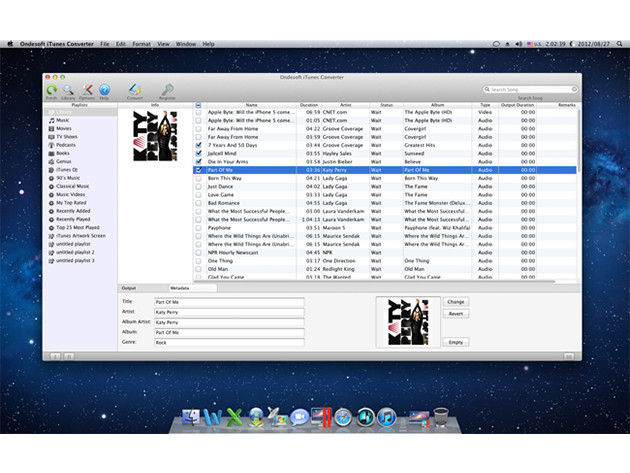Click the Change artwork button
The height and width of the screenshot is (473, 630).
click(x=456, y=302)
